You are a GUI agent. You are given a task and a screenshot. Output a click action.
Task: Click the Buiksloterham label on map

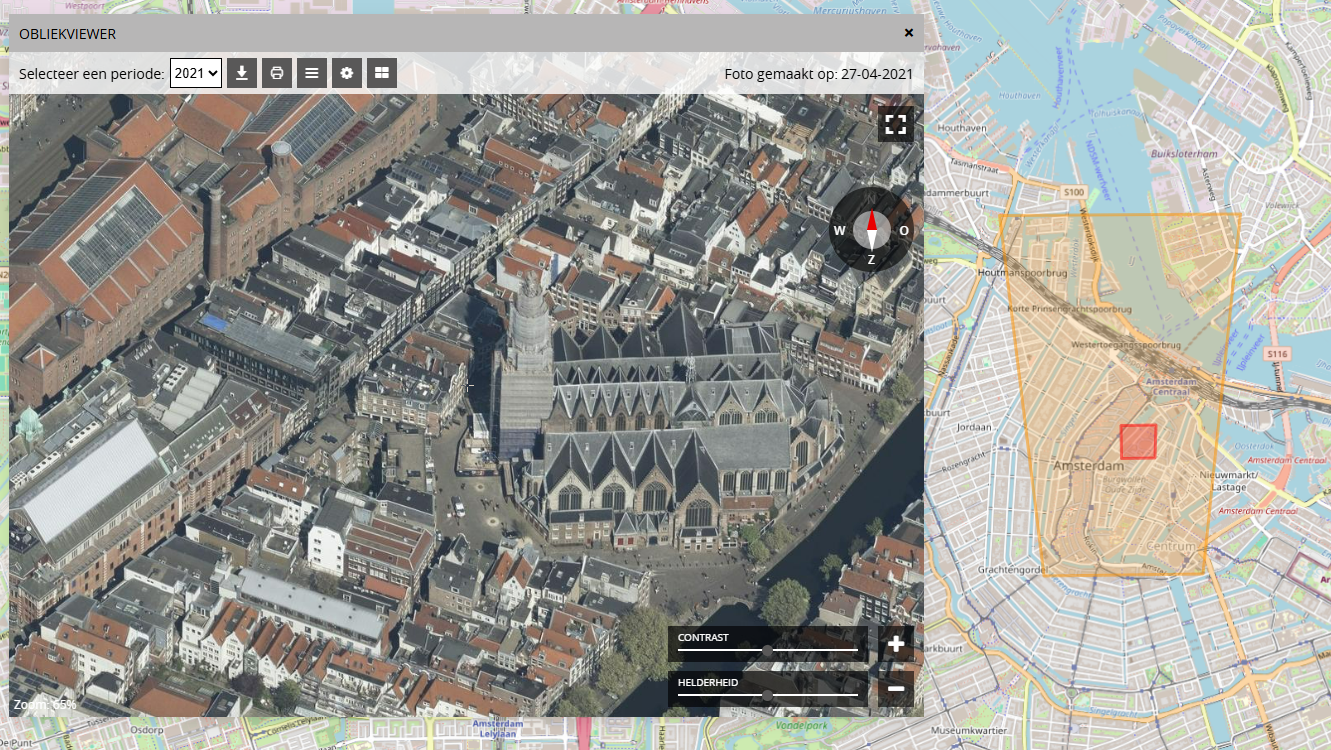click(1185, 154)
